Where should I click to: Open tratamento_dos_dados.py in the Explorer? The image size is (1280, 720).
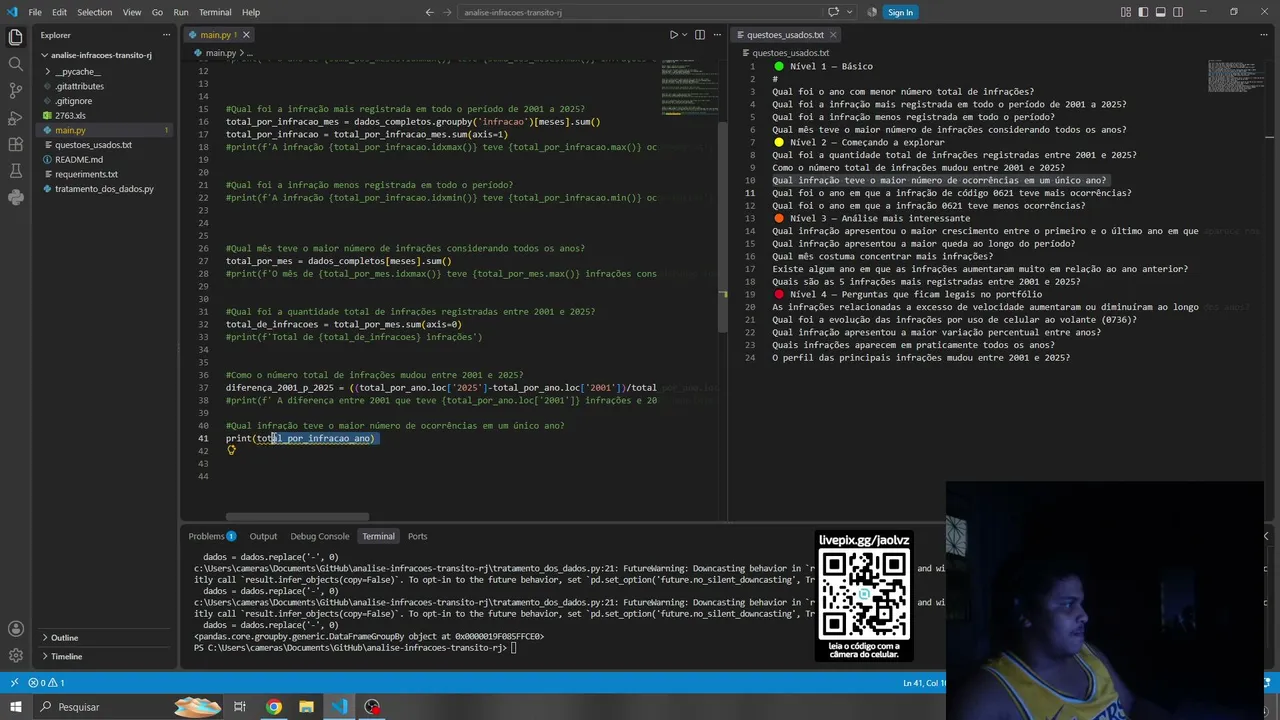pyautogui.click(x=104, y=189)
